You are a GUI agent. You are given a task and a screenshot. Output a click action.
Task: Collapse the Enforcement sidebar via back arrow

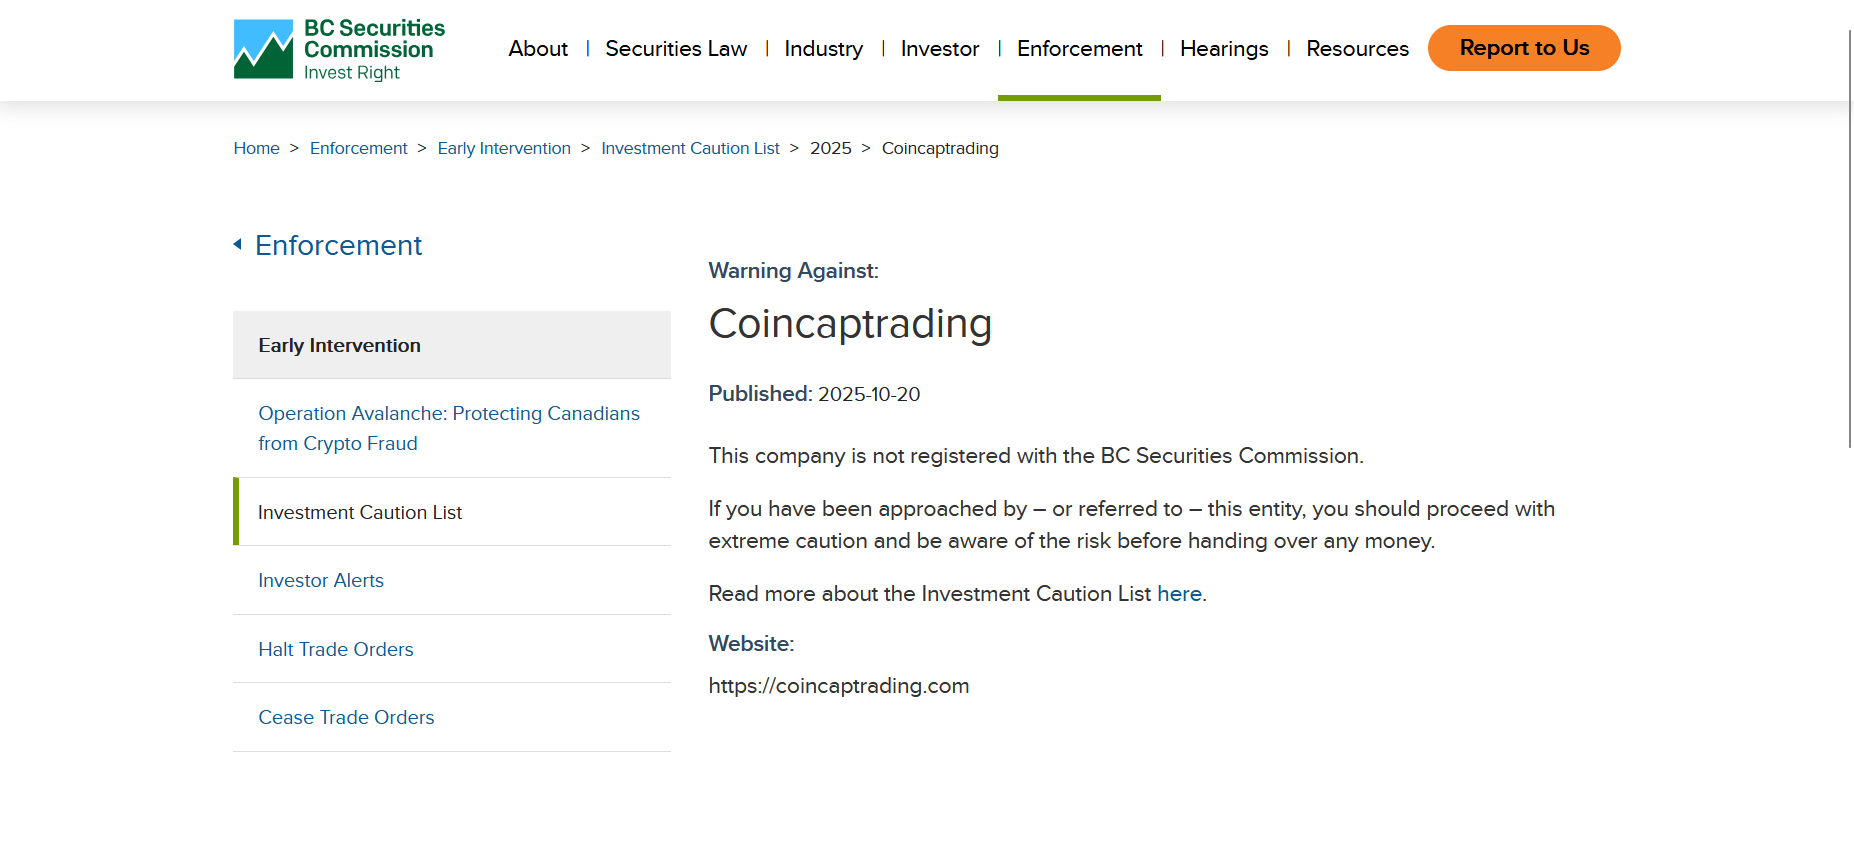pos(238,243)
